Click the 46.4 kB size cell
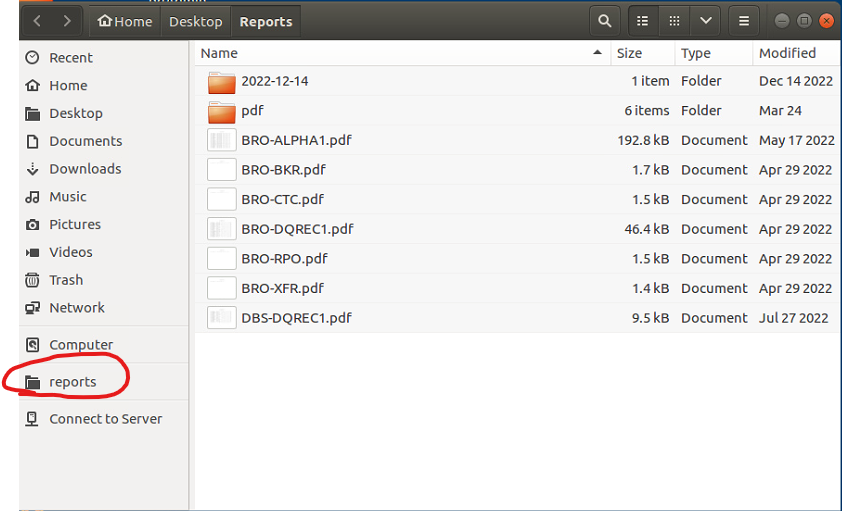This screenshot has height=511, width=842. coord(647,229)
